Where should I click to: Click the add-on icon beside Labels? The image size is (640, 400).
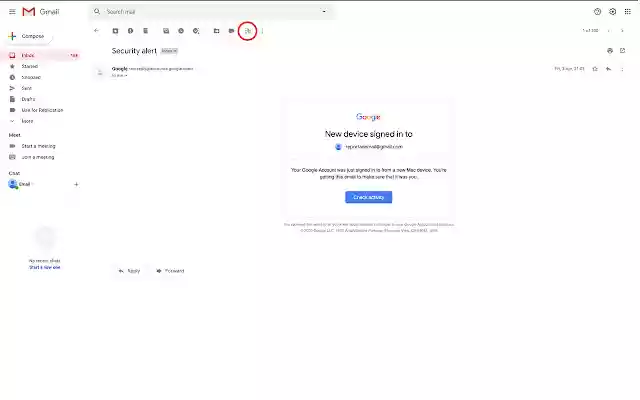click(x=247, y=31)
